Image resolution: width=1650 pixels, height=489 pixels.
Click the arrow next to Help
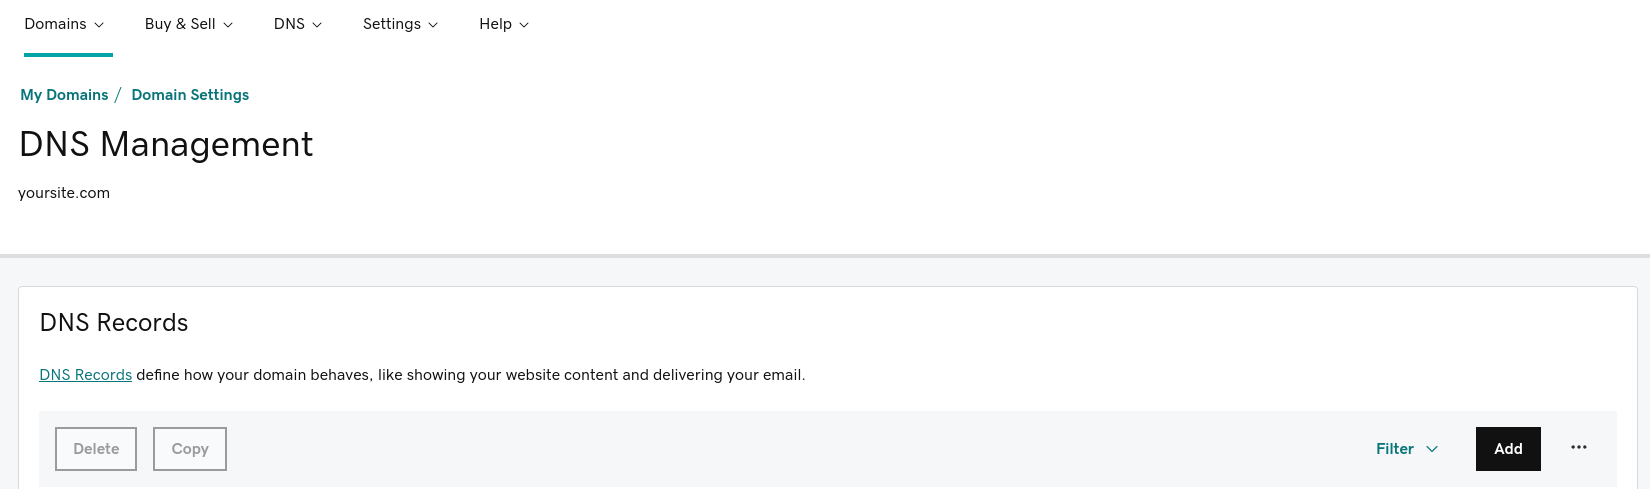pyautogui.click(x=524, y=25)
